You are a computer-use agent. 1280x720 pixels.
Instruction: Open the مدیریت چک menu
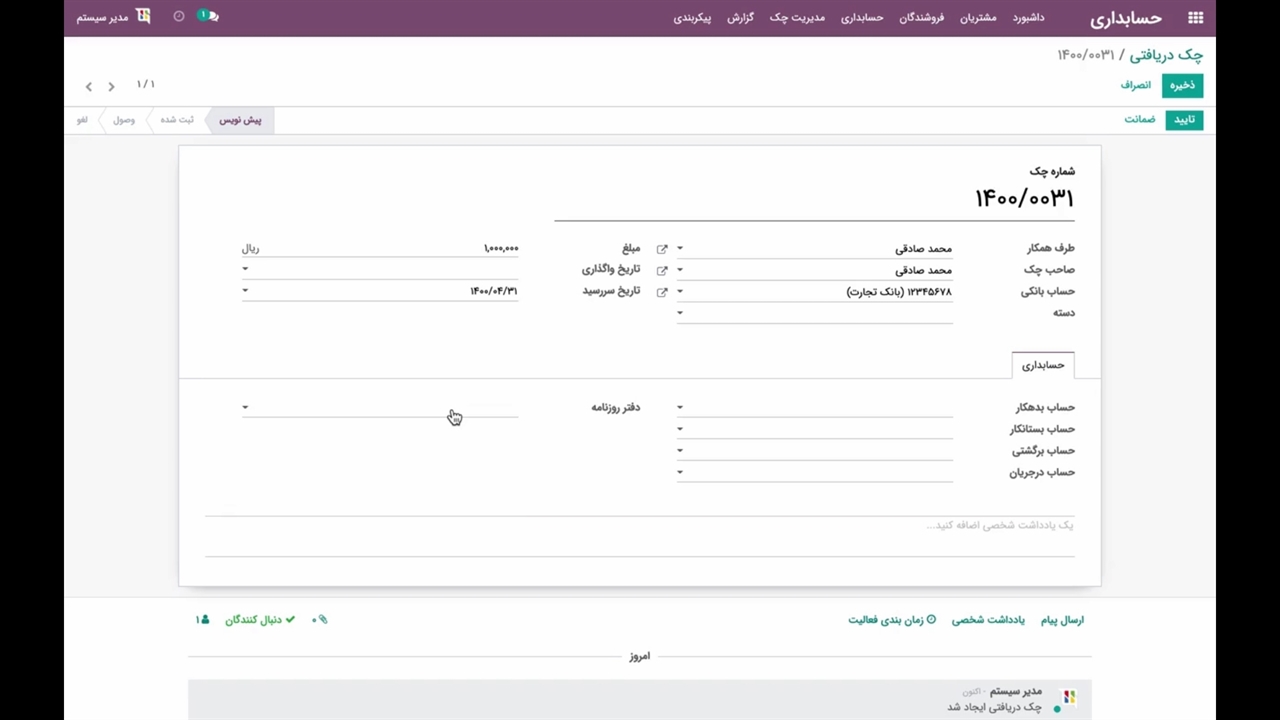(797, 18)
